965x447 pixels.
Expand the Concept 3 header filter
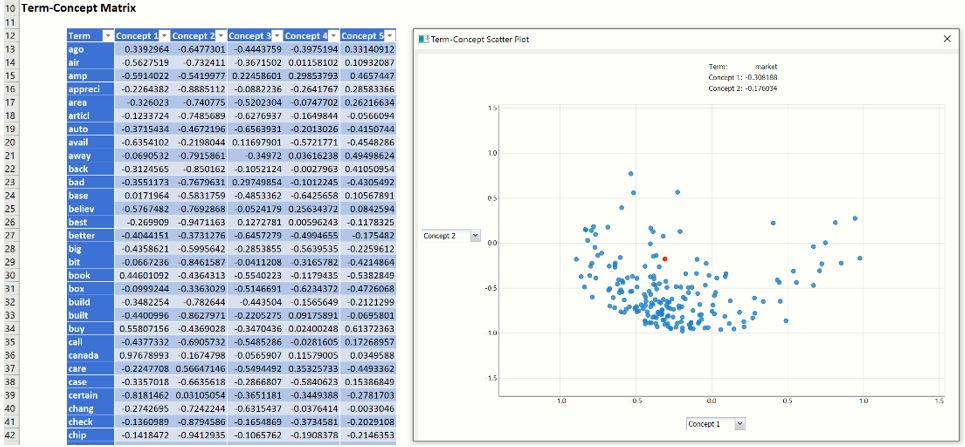277,36
